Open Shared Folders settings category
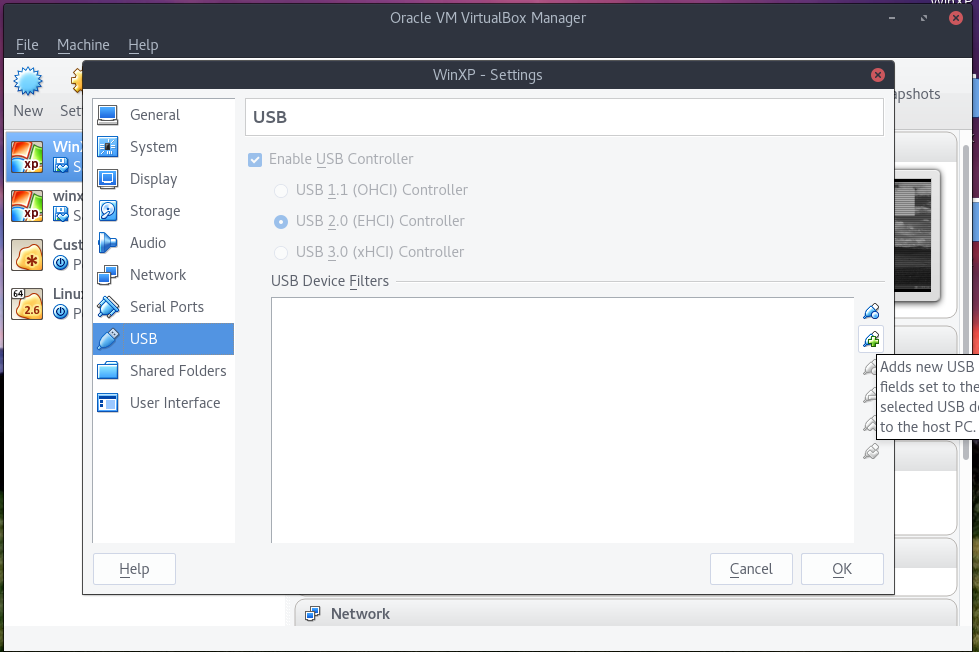 tap(163, 371)
